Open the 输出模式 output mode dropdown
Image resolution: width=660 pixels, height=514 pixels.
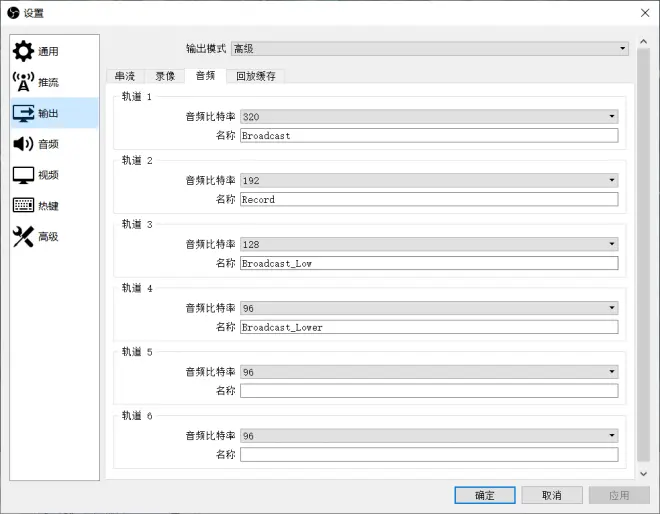pos(430,49)
